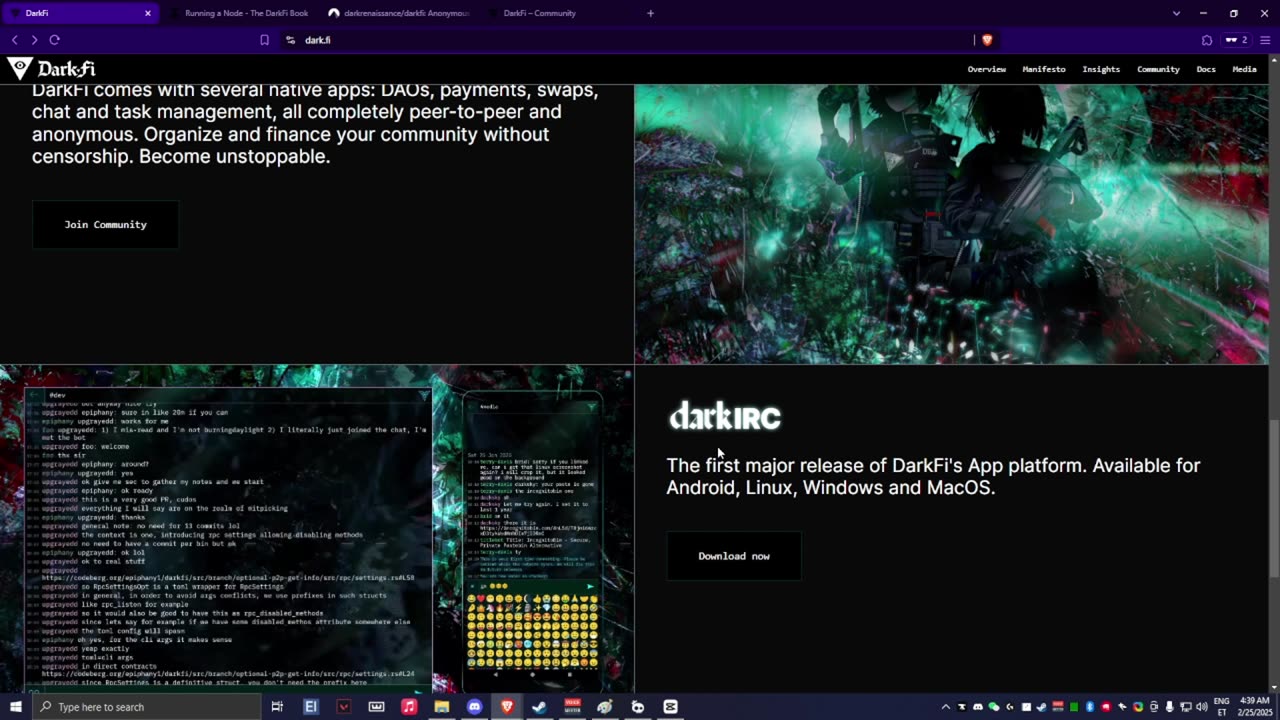Image resolution: width=1280 pixels, height=720 pixels.
Task: Open the Insights nav item
Action: 1101,69
